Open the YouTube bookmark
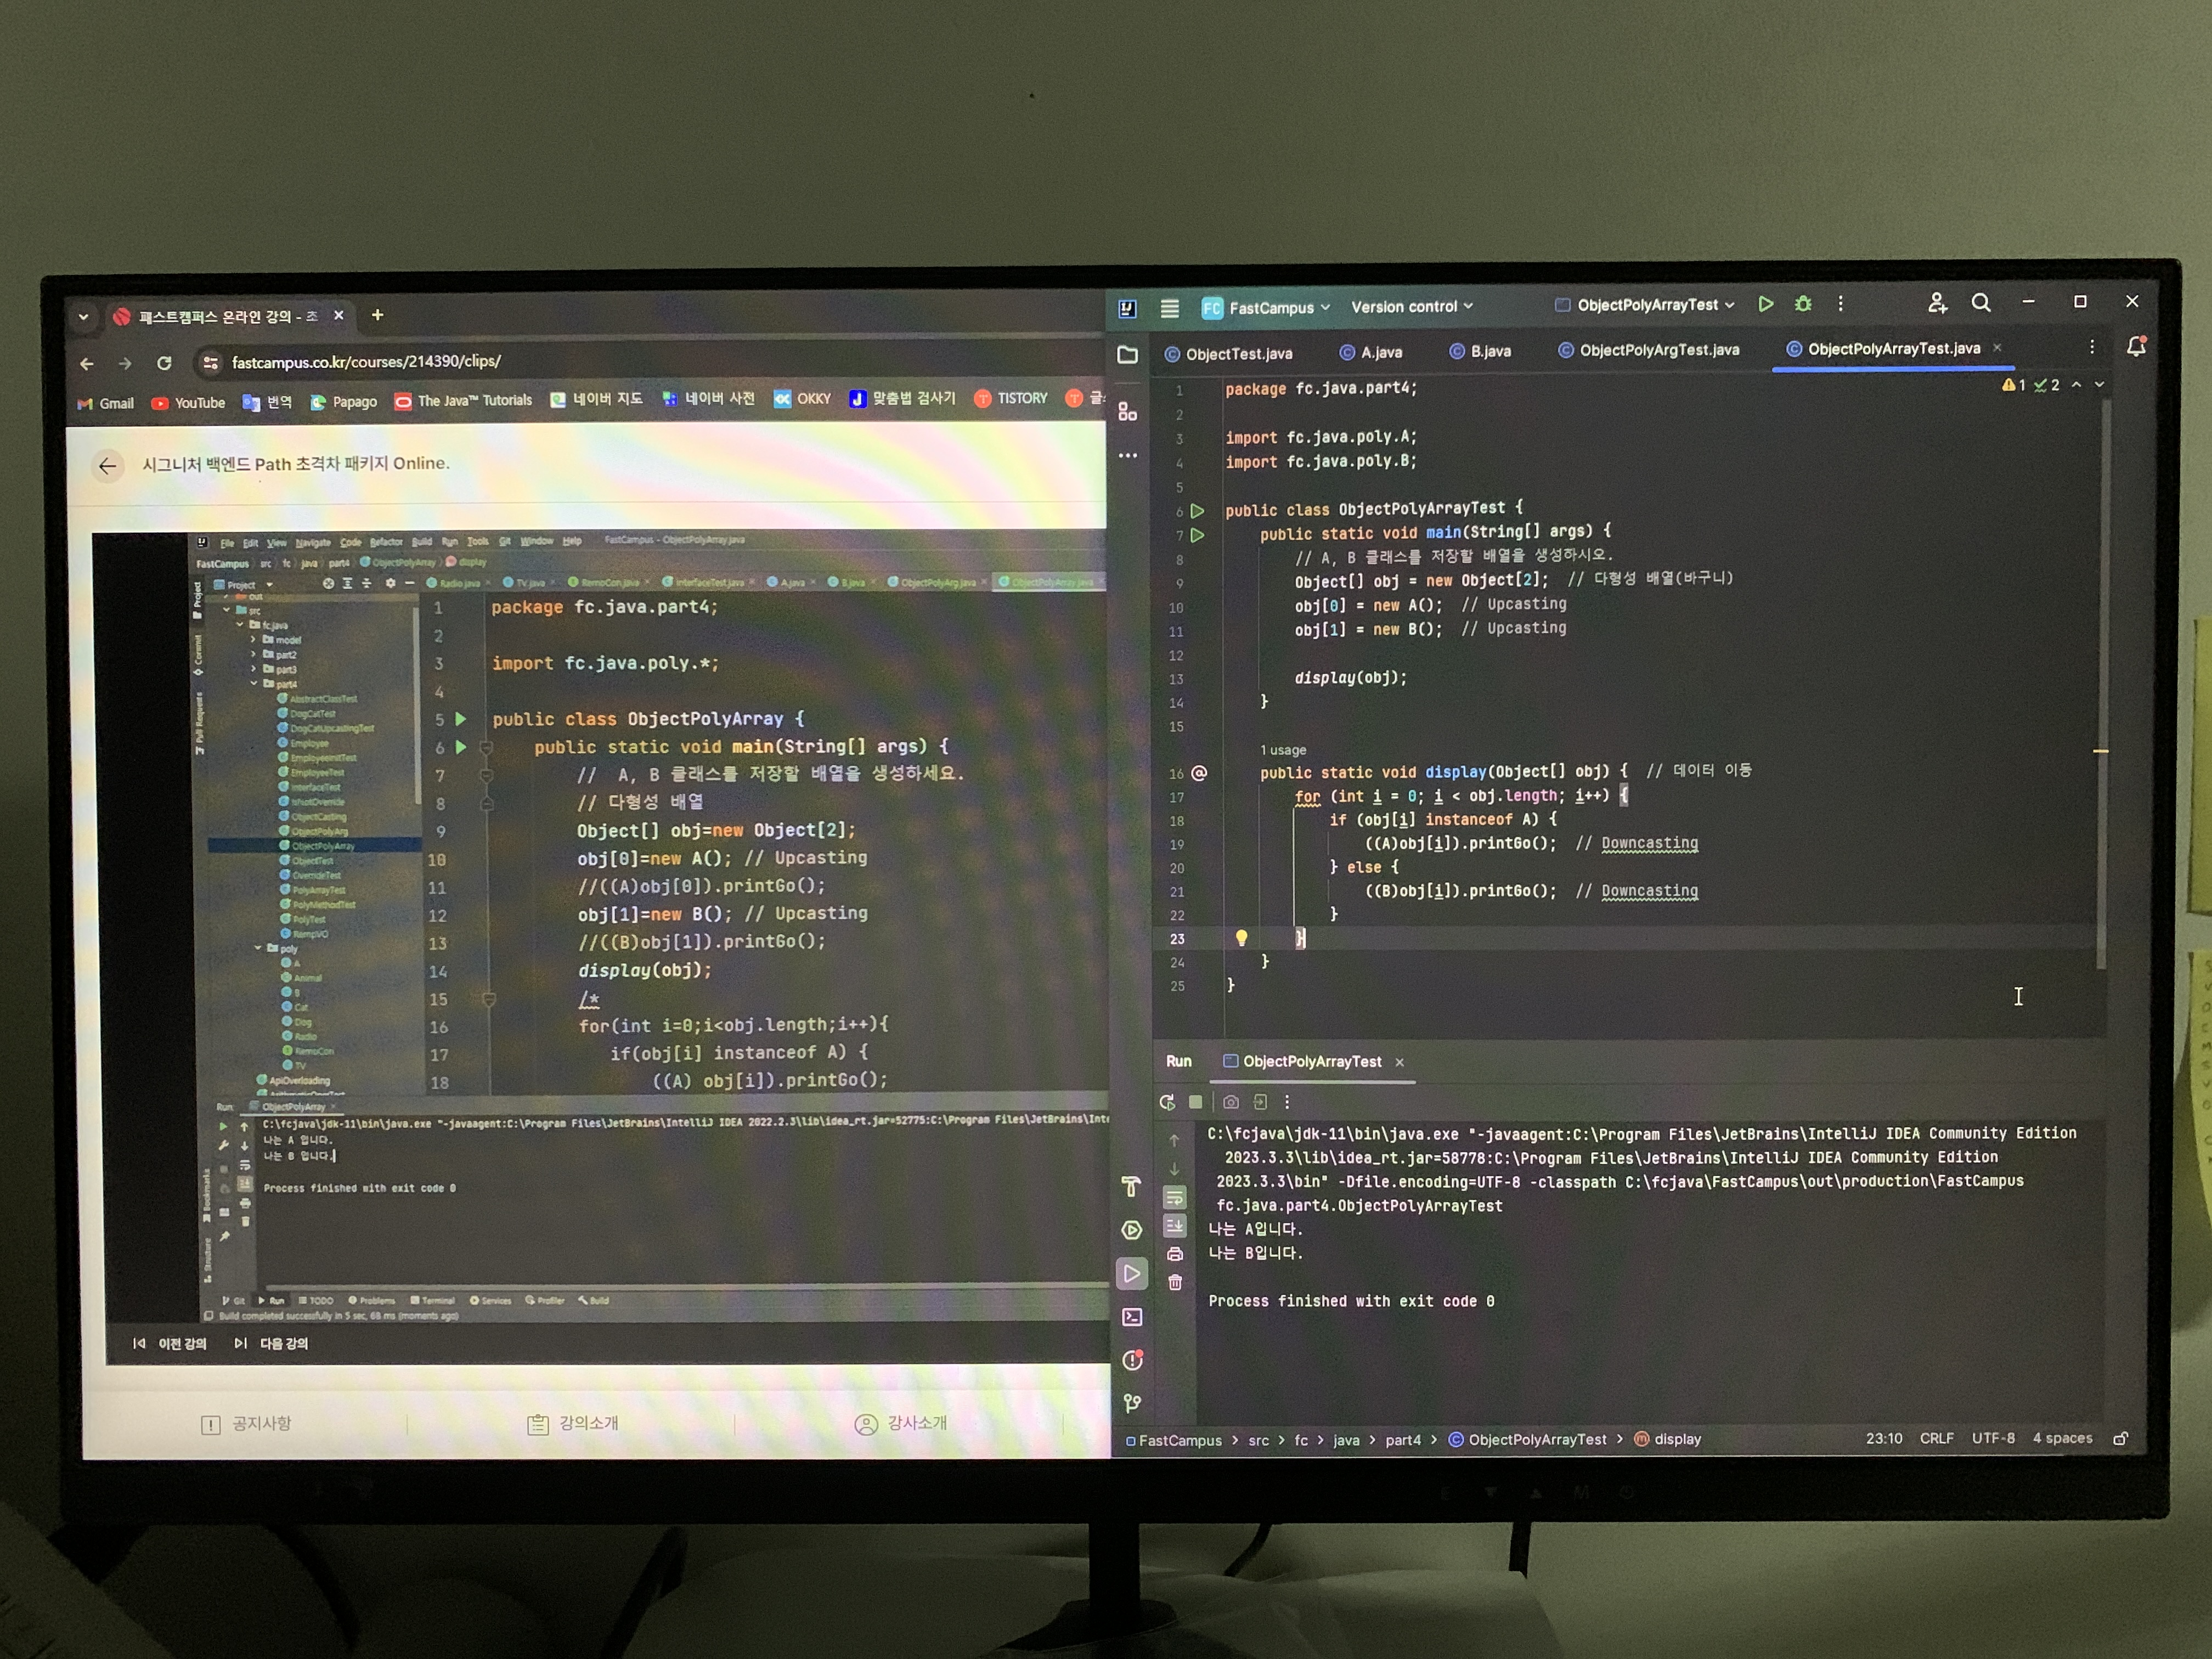2212x1659 pixels. [x=188, y=403]
